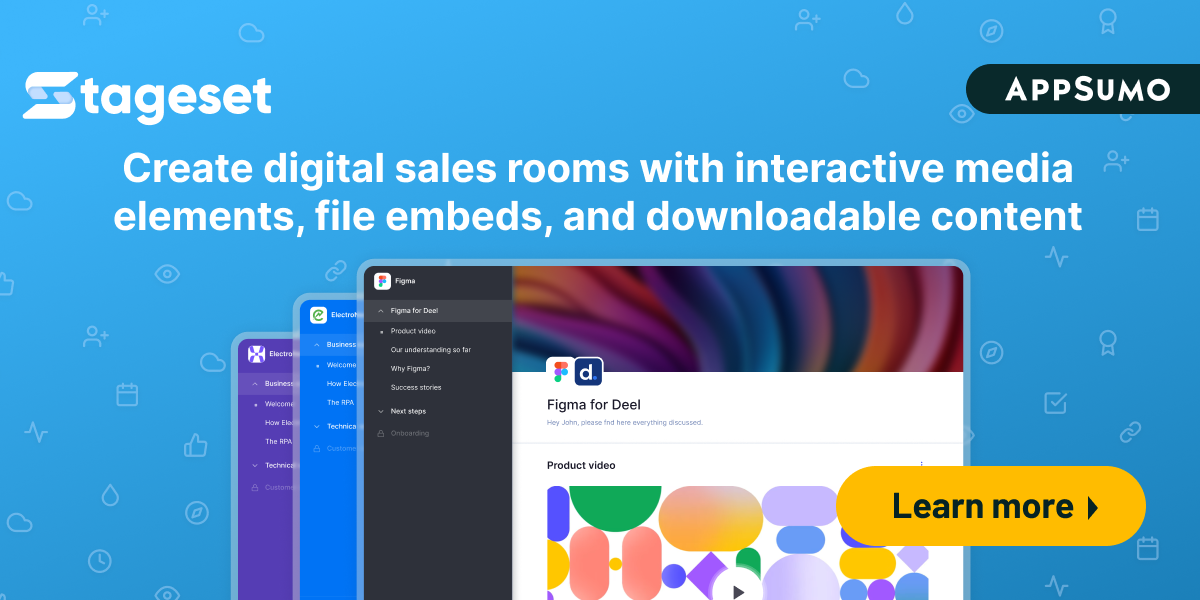Image resolution: width=1200 pixels, height=600 pixels.
Task: Click the lock icon in the blue window
Action: 317,448
